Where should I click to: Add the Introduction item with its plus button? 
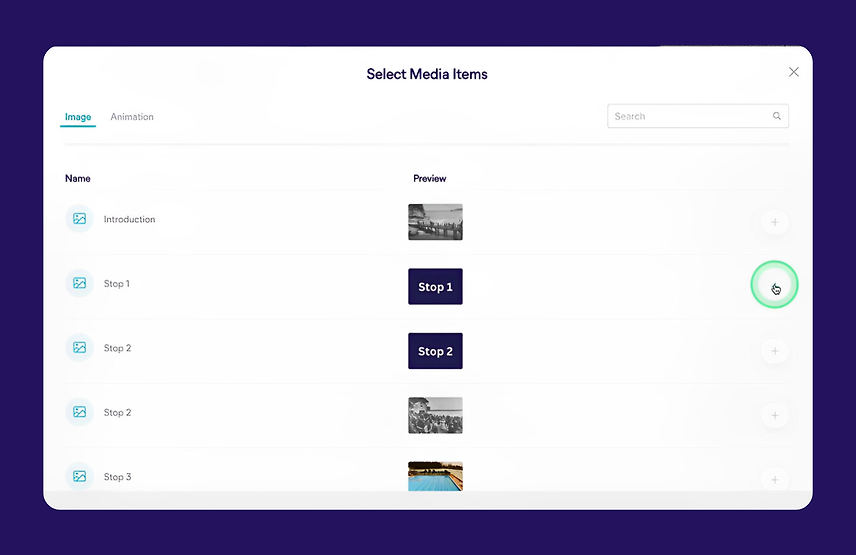(774, 222)
